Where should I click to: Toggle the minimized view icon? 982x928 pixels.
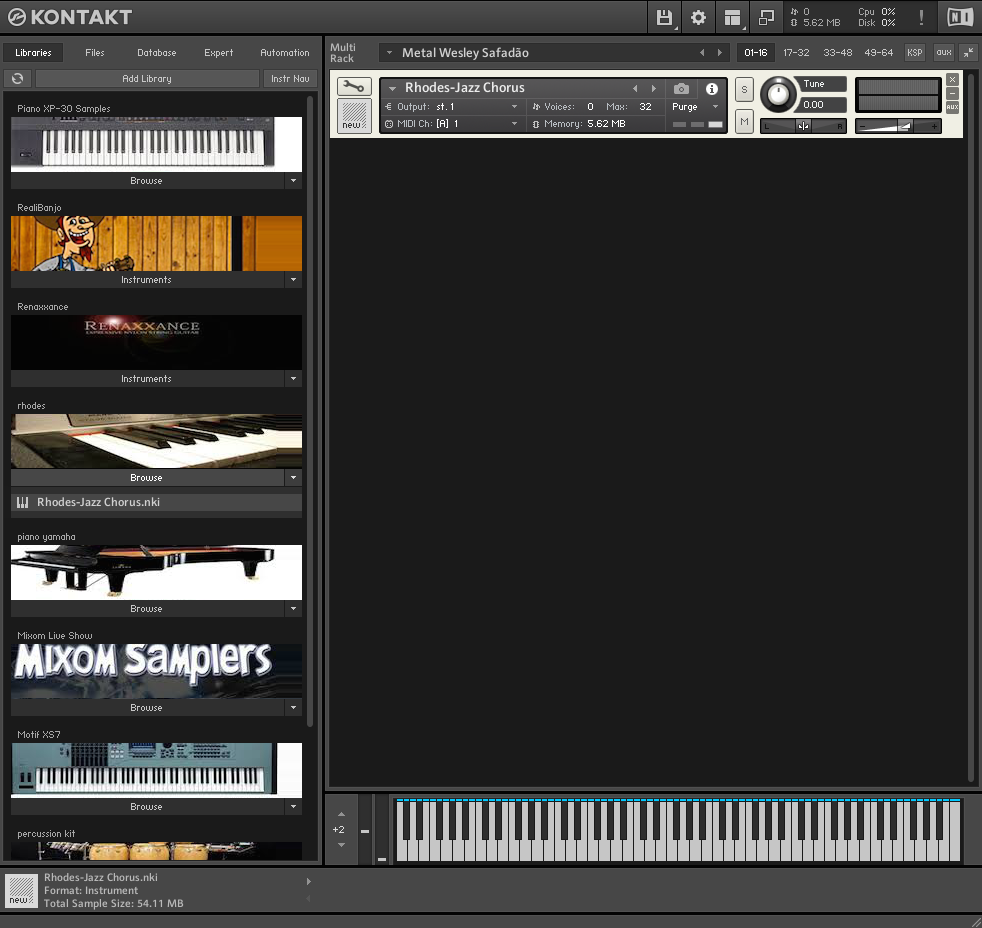click(x=766, y=18)
